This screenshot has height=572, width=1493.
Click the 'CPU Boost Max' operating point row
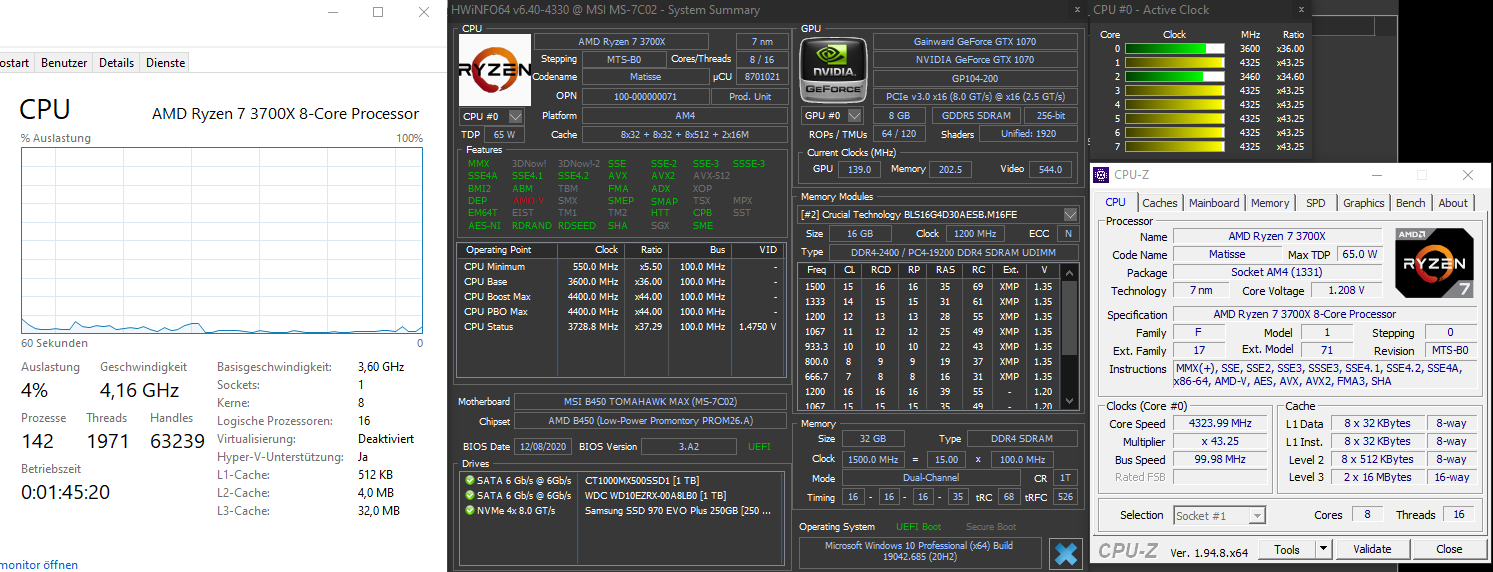(x=620, y=297)
